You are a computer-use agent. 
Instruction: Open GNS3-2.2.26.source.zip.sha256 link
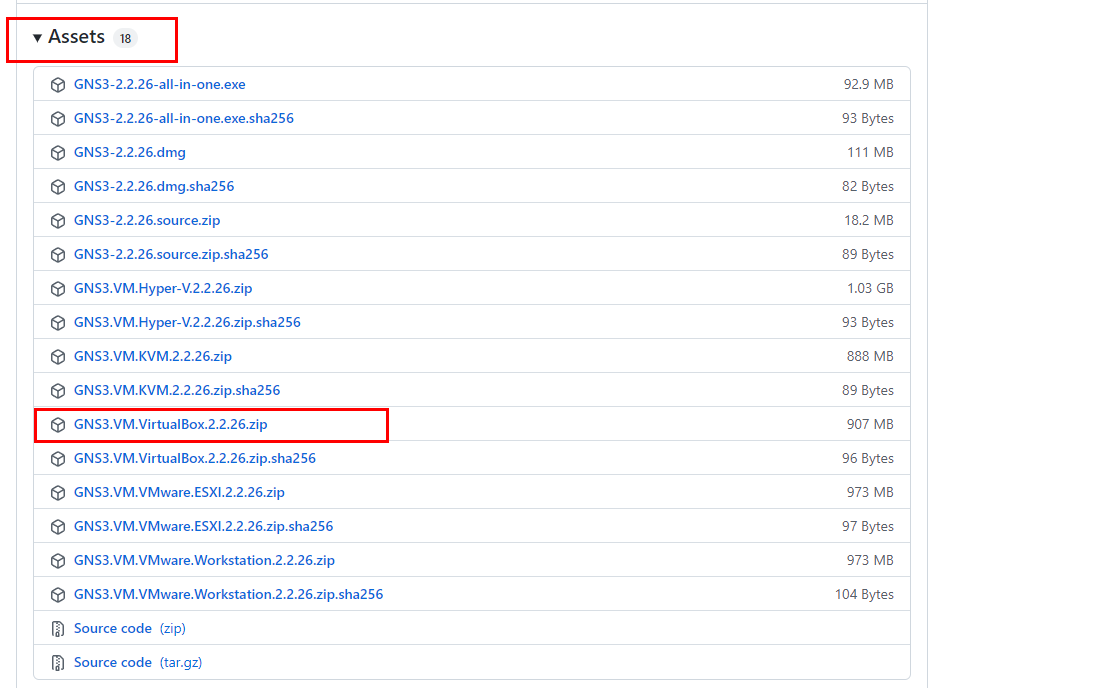click(x=171, y=255)
